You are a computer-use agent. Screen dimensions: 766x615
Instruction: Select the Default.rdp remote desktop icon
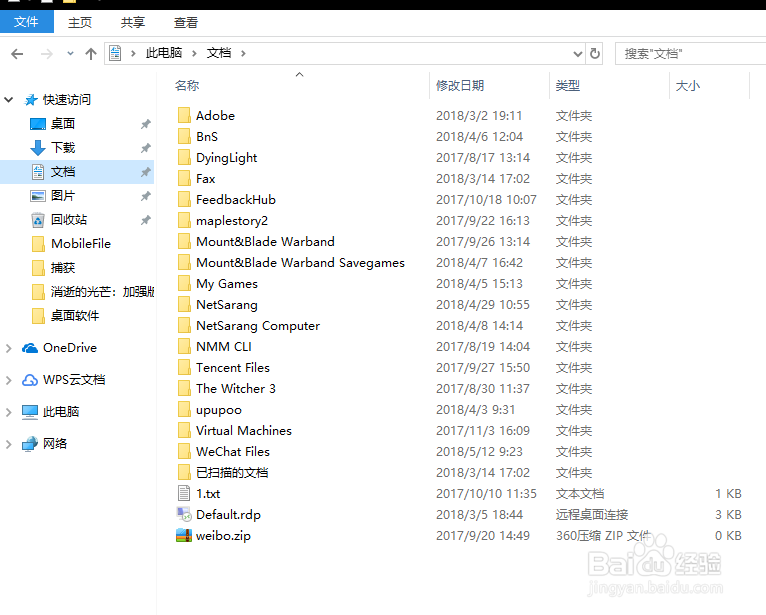[x=184, y=514]
